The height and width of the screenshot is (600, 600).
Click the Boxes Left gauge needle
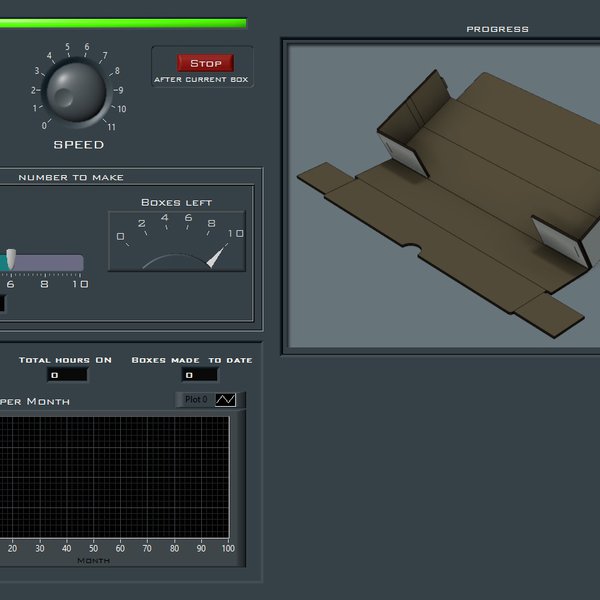[x=215, y=258]
